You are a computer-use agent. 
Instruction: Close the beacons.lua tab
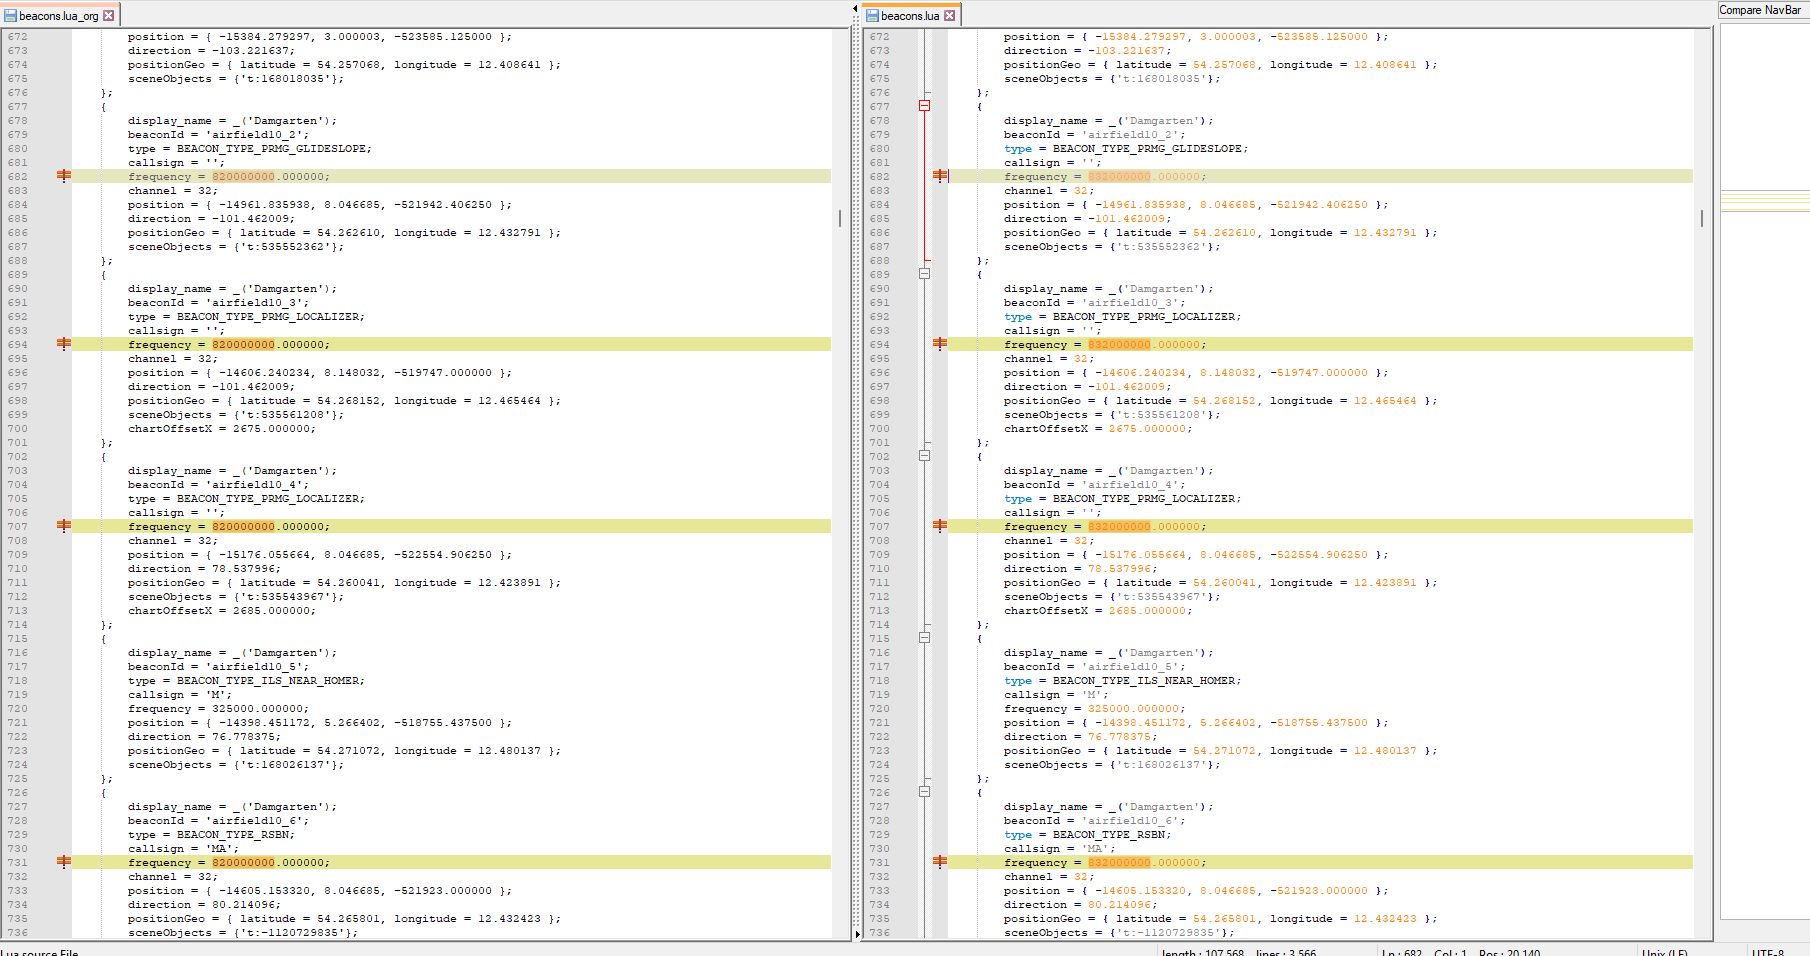[950, 15]
